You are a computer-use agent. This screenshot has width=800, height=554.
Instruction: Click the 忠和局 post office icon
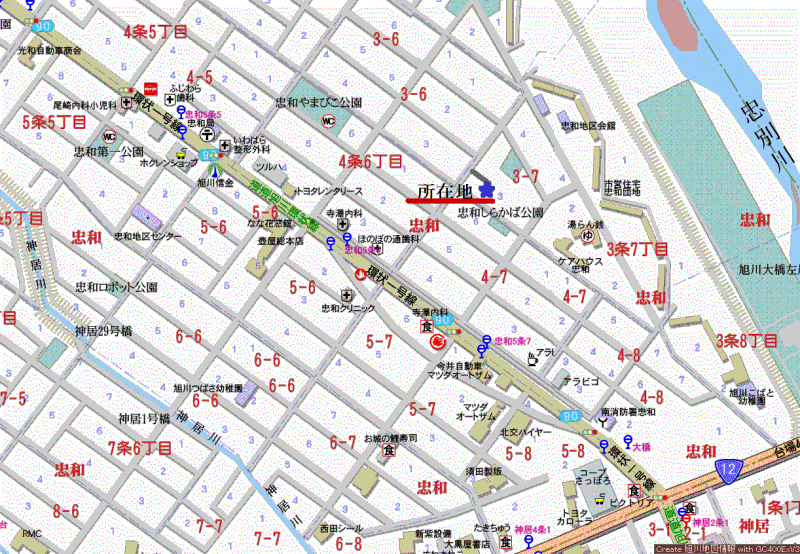coord(208,134)
